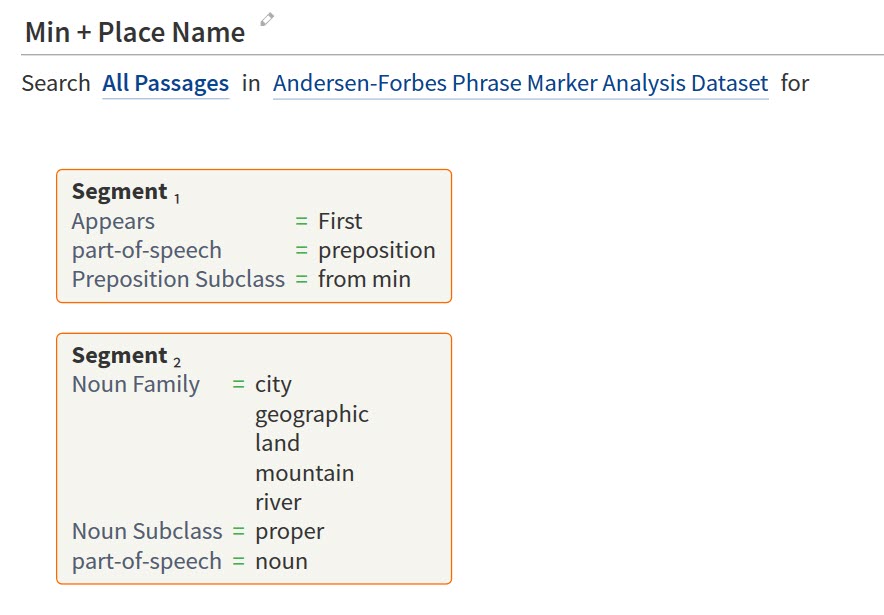Click the proper value in Segment 2

[x=289, y=531]
